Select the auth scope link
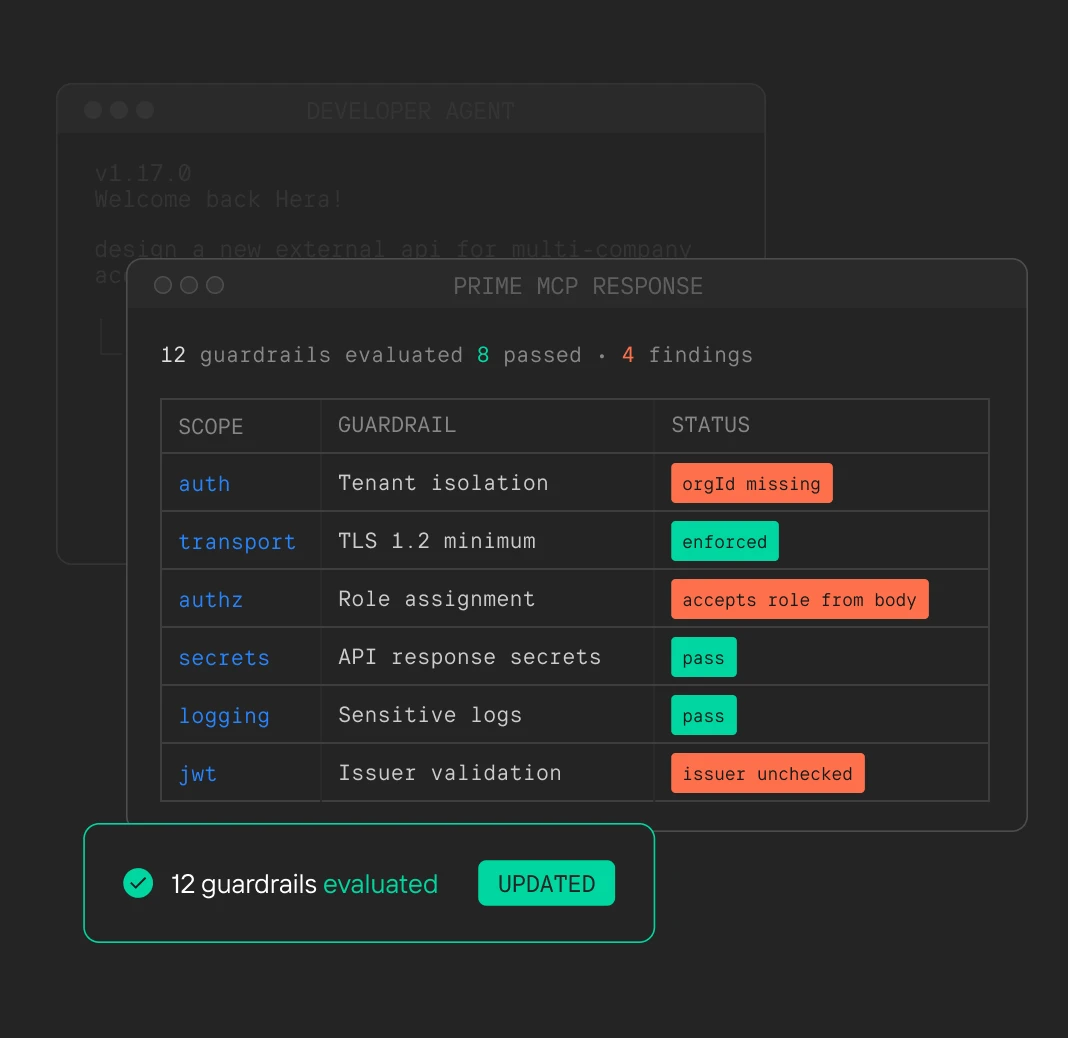 204,484
